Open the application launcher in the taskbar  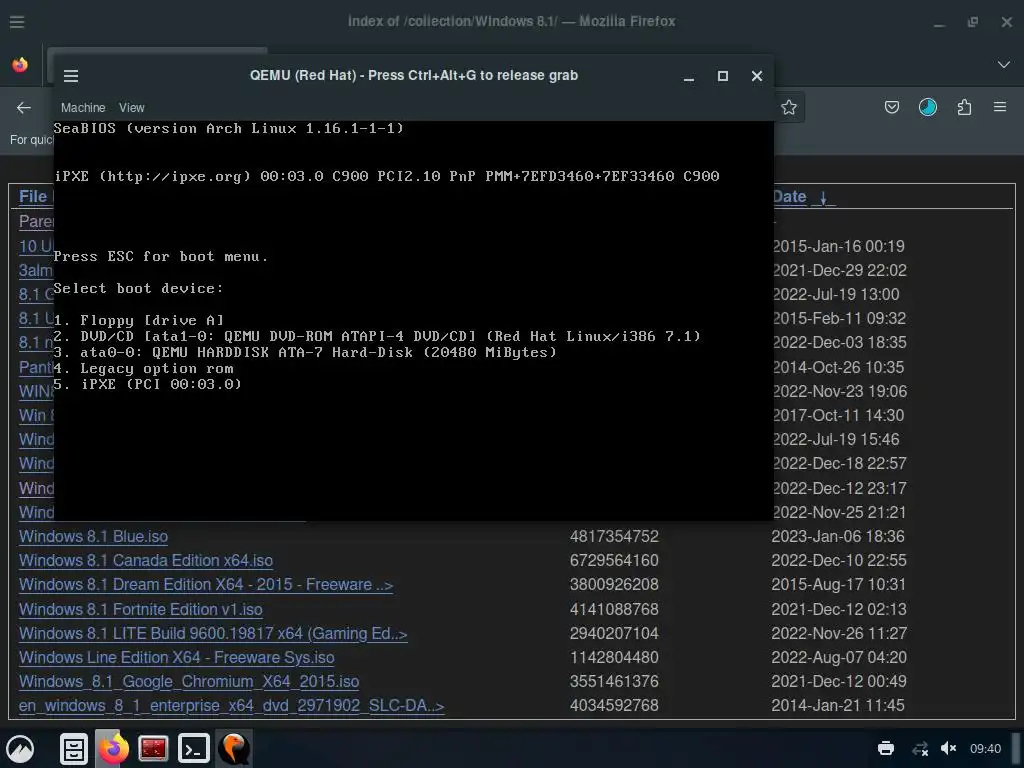pyautogui.click(x=20, y=749)
